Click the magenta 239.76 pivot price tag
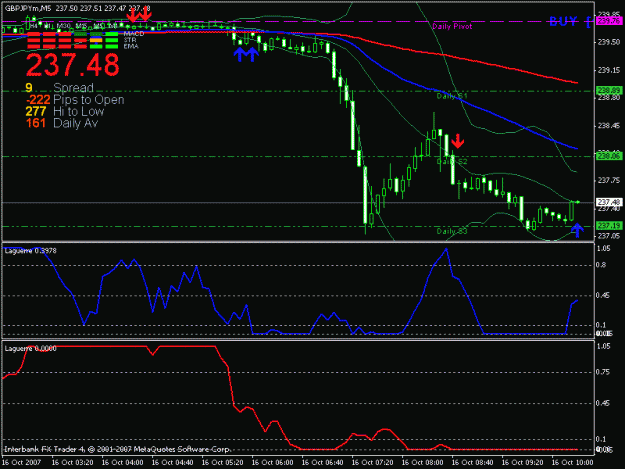 pyautogui.click(x=608, y=21)
